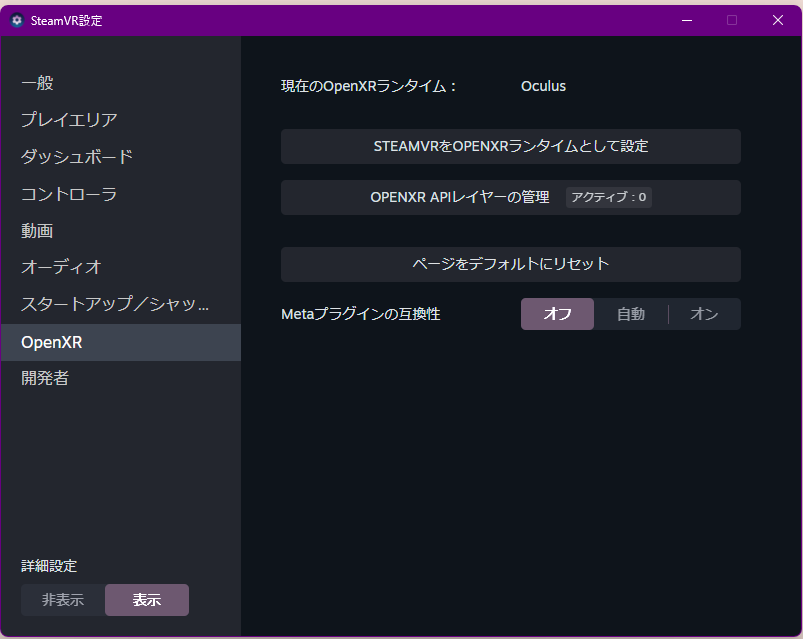This screenshot has width=803, height=639.
Task: Click the Oculus runtime value text
Action: coord(543,86)
